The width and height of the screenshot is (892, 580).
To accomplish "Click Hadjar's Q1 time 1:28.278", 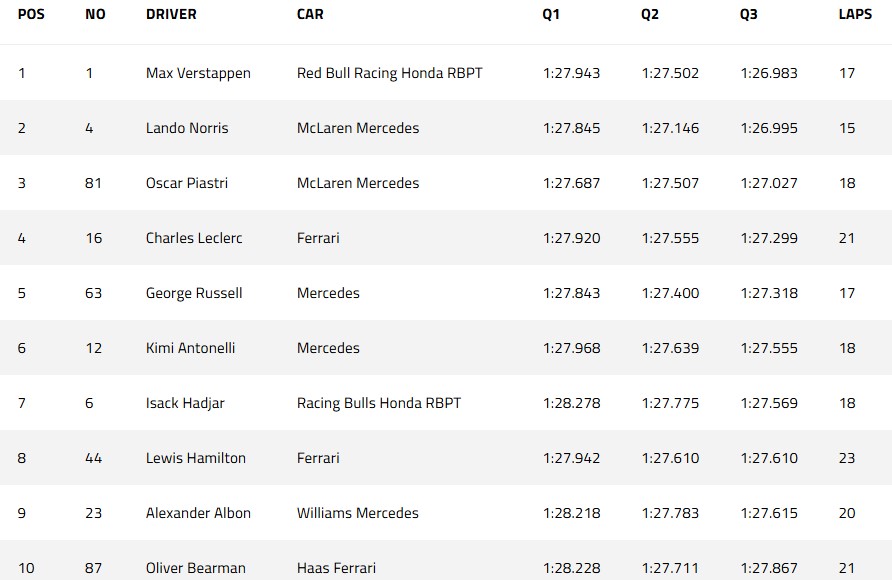I will coord(572,403).
